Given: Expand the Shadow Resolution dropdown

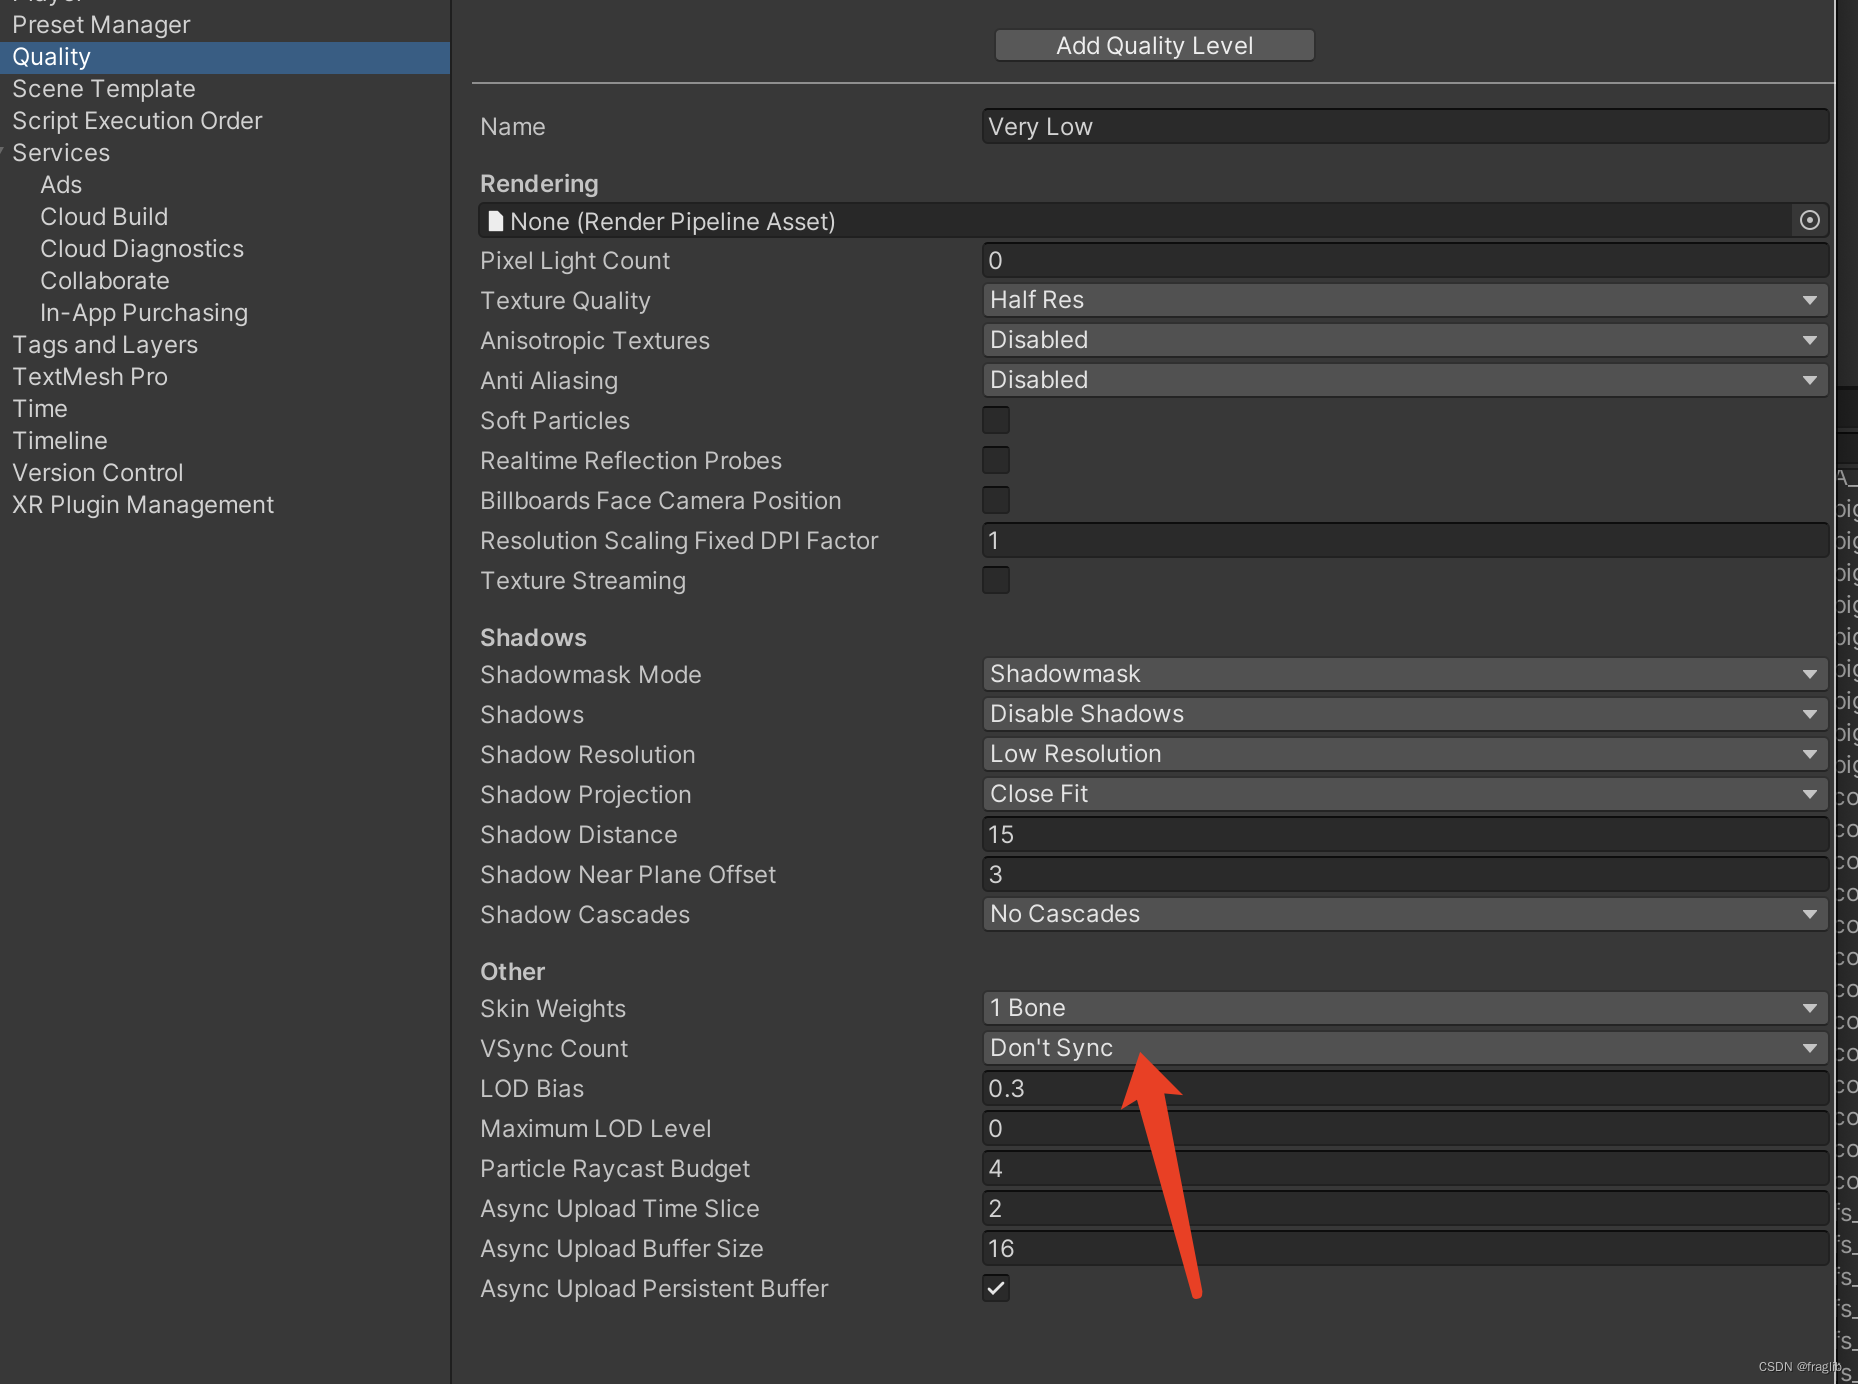Looking at the screenshot, I should coord(1405,754).
